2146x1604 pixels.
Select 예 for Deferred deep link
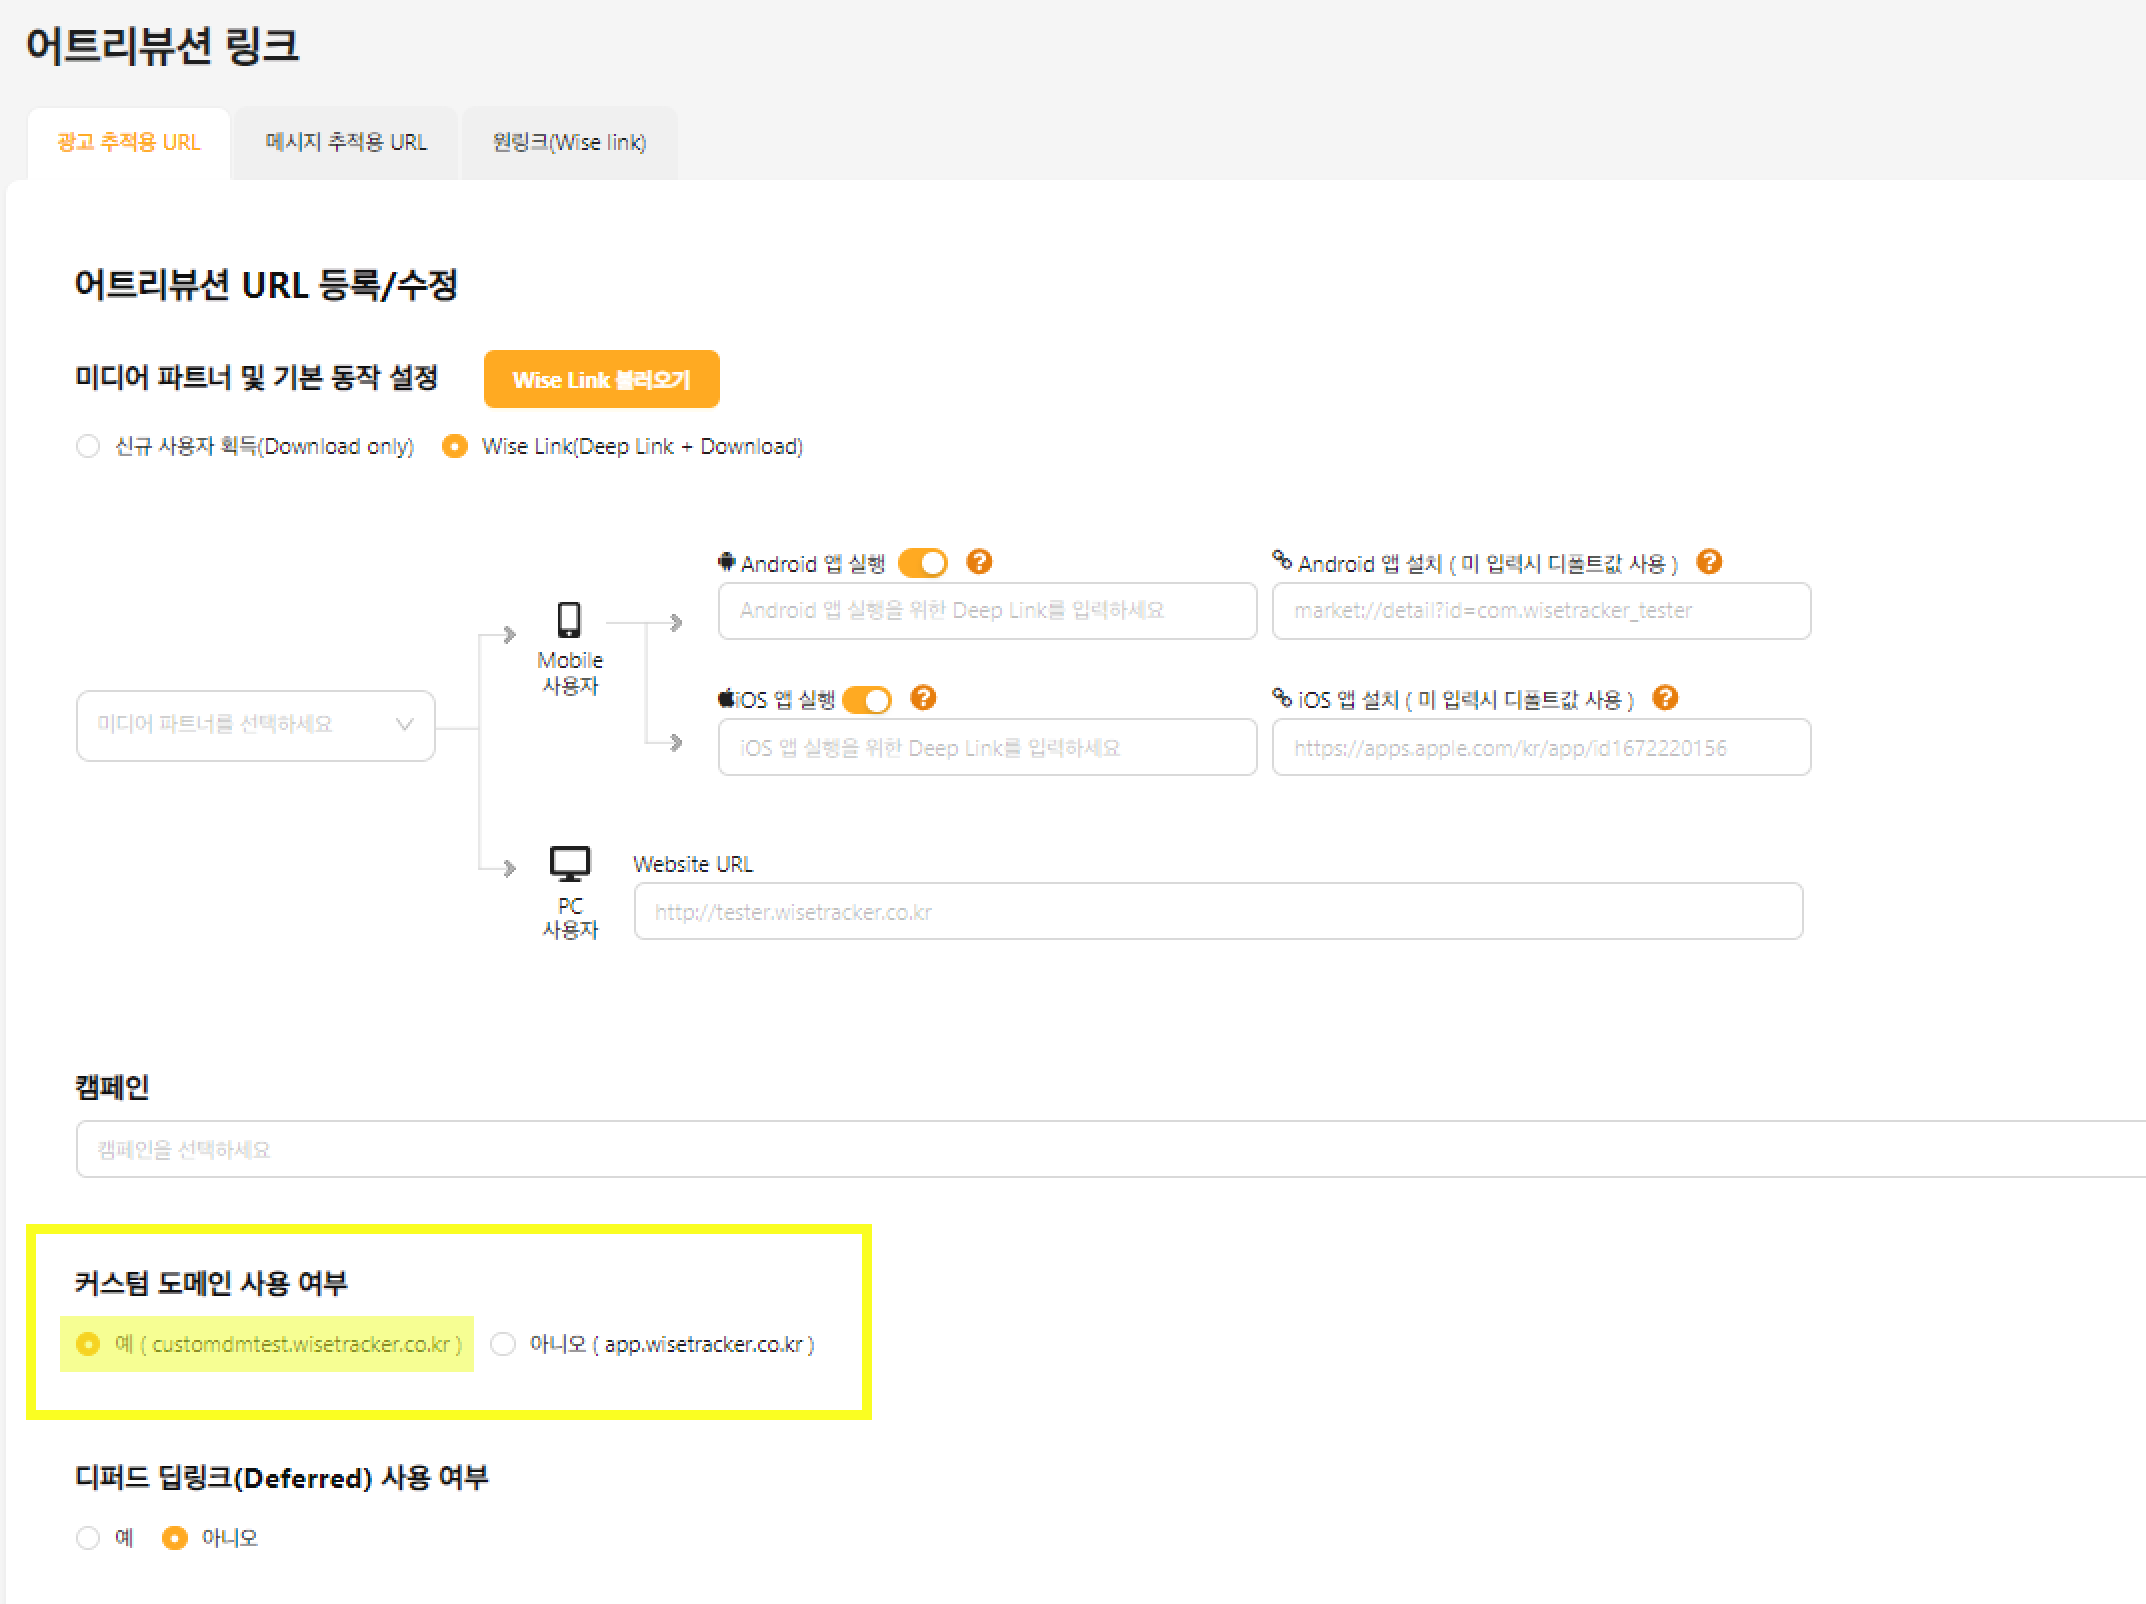point(88,1537)
